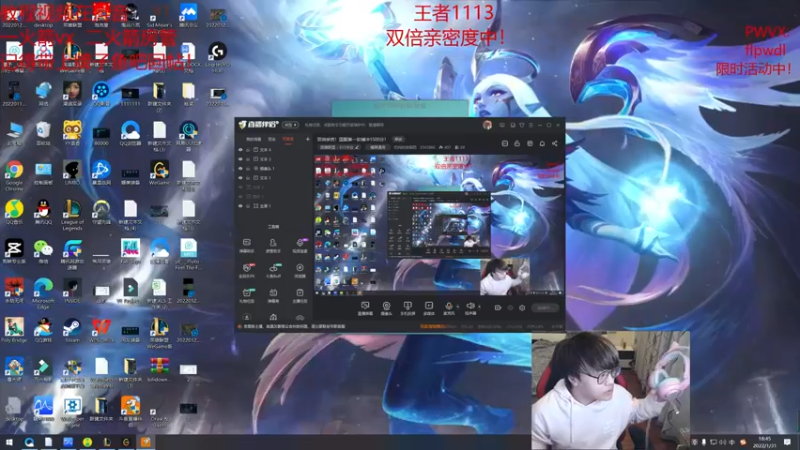The height and width of the screenshot is (450, 800).
Task: Switch to the first scene tab
Action: [x=253, y=139]
